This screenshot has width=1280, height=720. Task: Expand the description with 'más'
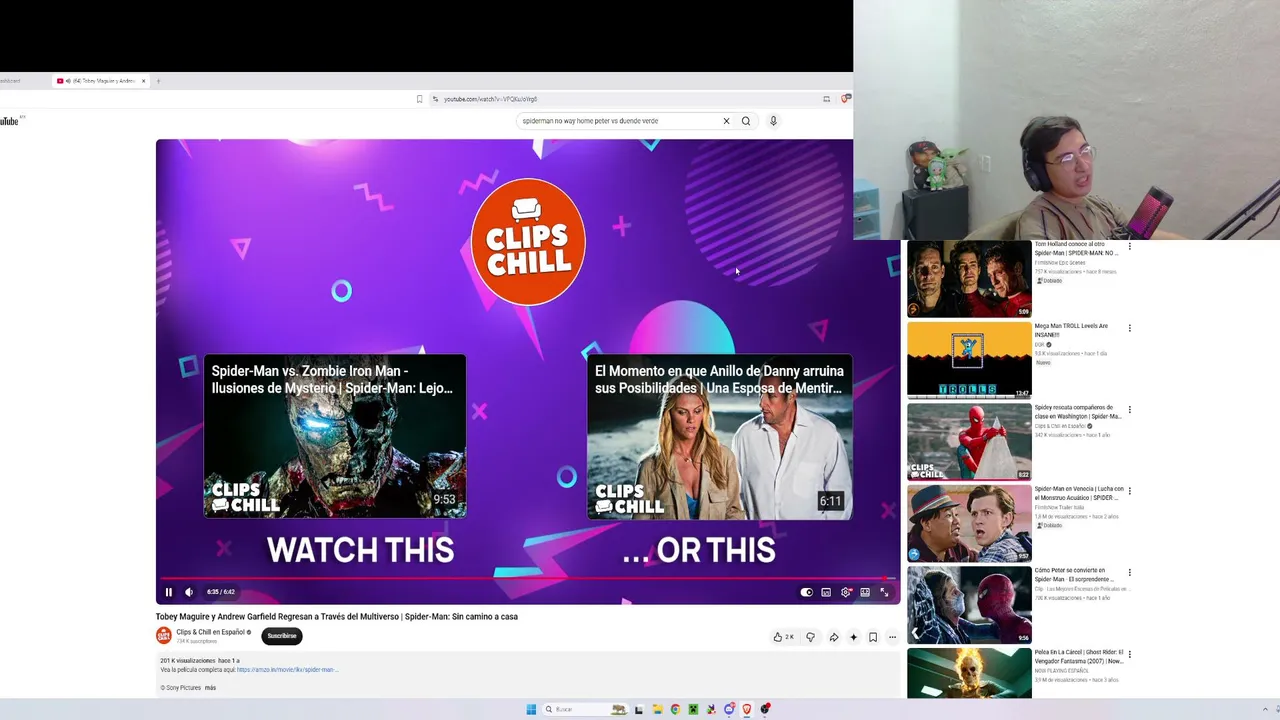(210, 688)
